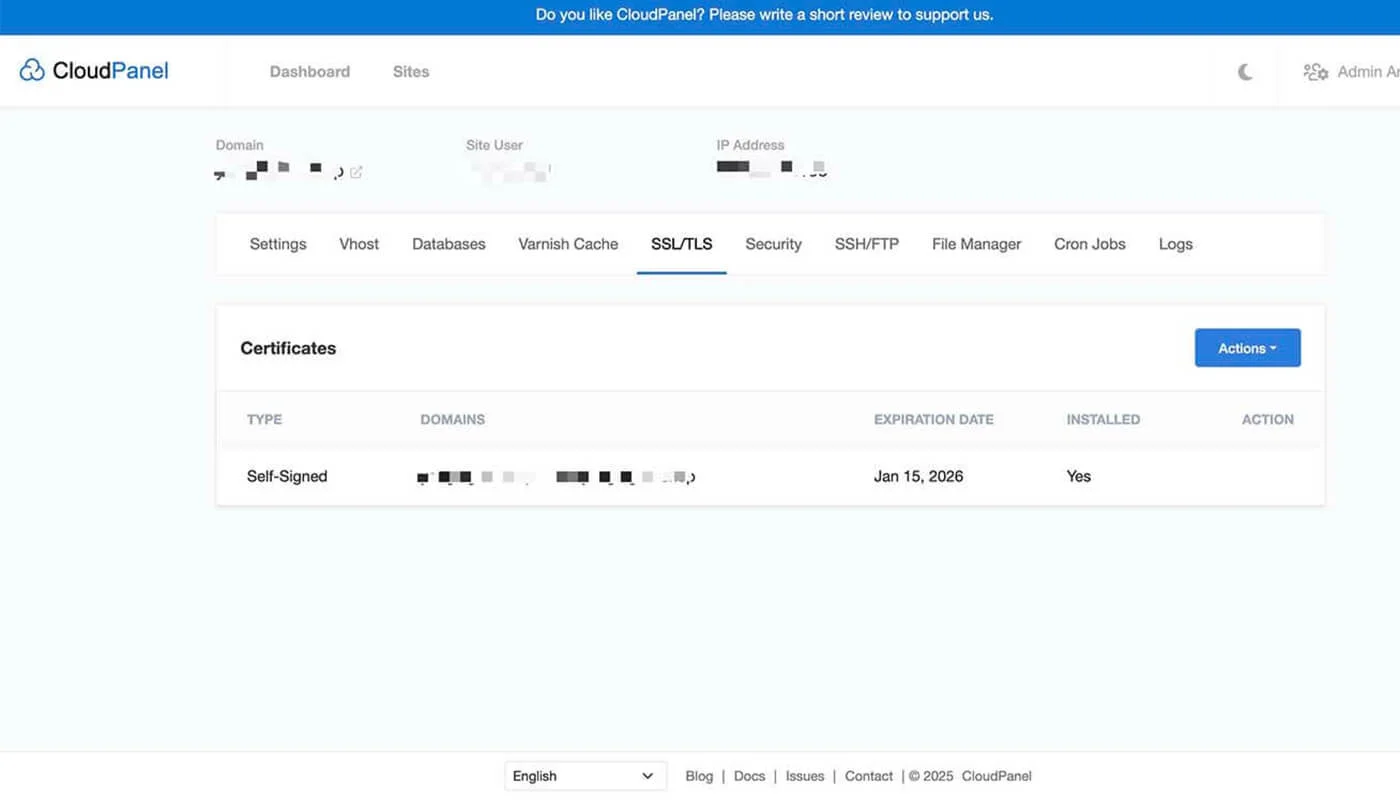The image size is (1400, 800).
Task: Go to the Dashboard
Action: [309, 71]
